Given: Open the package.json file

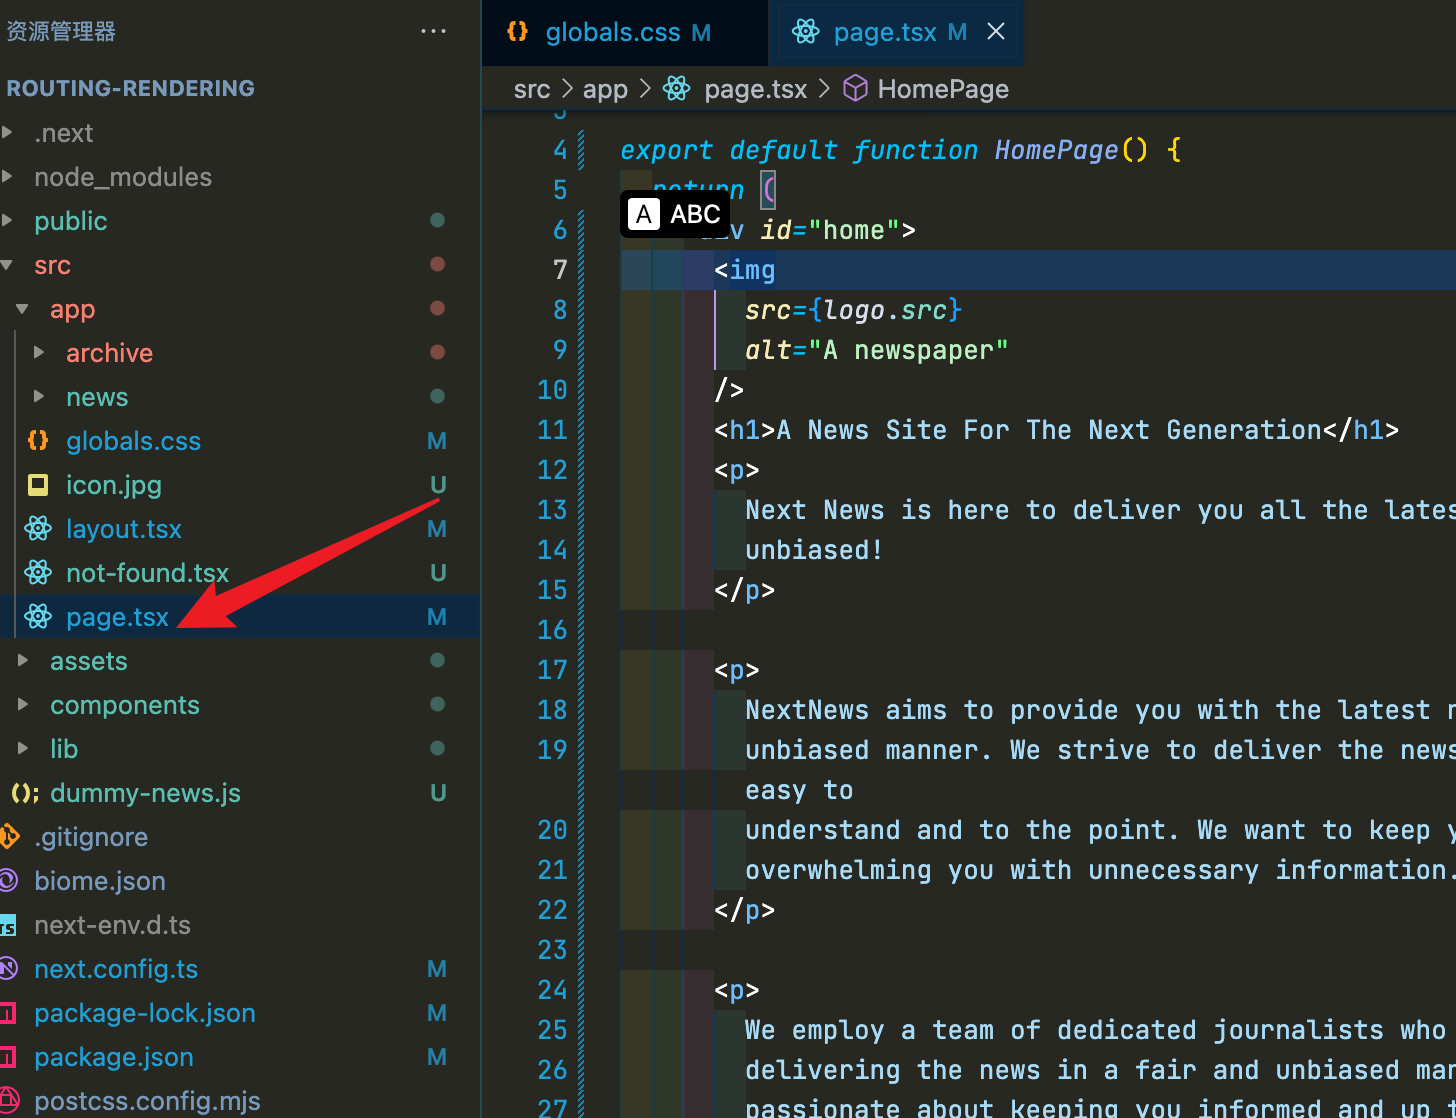Looking at the screenshot, I should [114, 1057].
